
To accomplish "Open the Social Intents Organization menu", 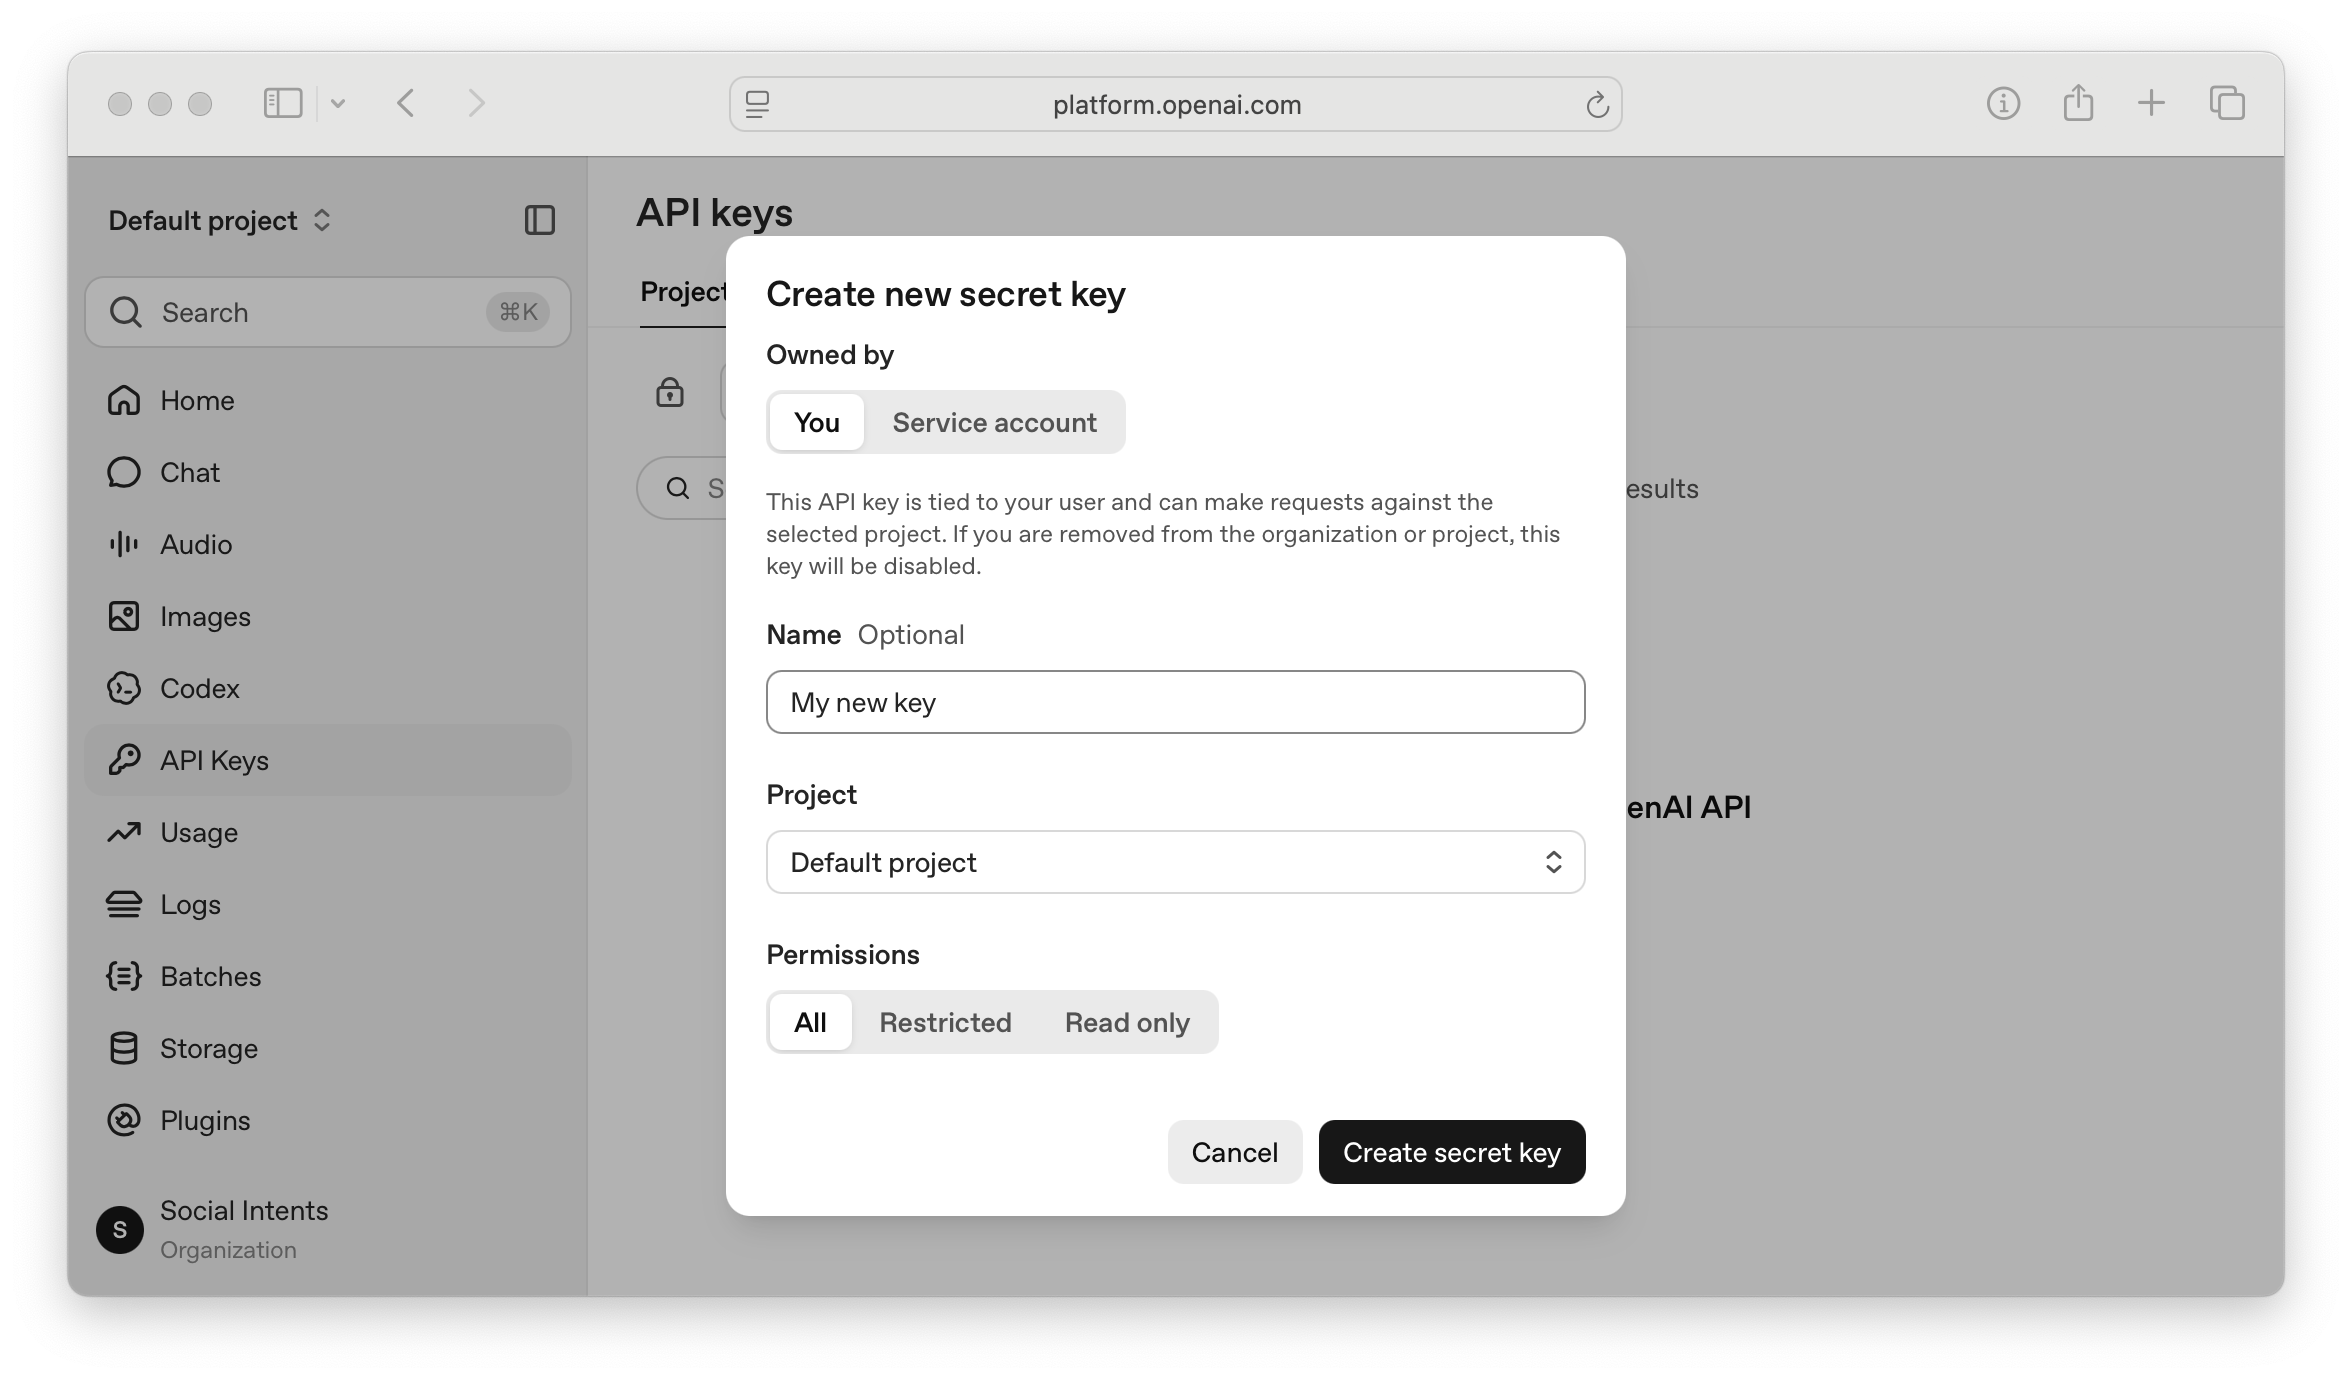I will tap(328, 1229).
